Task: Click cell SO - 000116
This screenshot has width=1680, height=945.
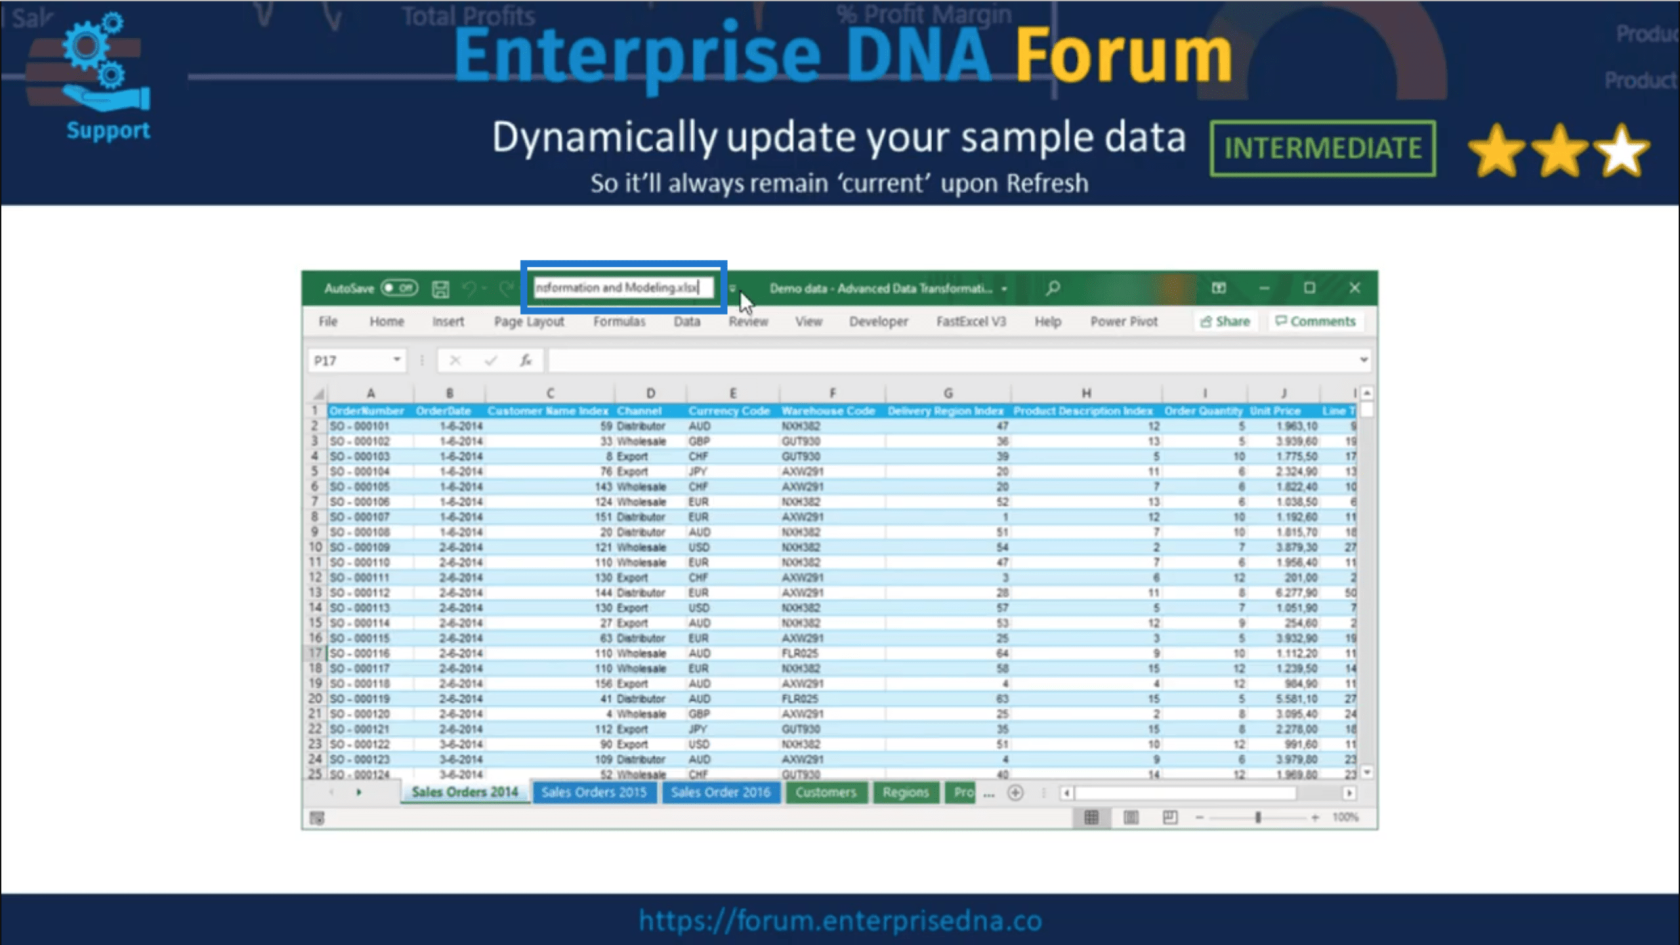Action: click(368, 653)
